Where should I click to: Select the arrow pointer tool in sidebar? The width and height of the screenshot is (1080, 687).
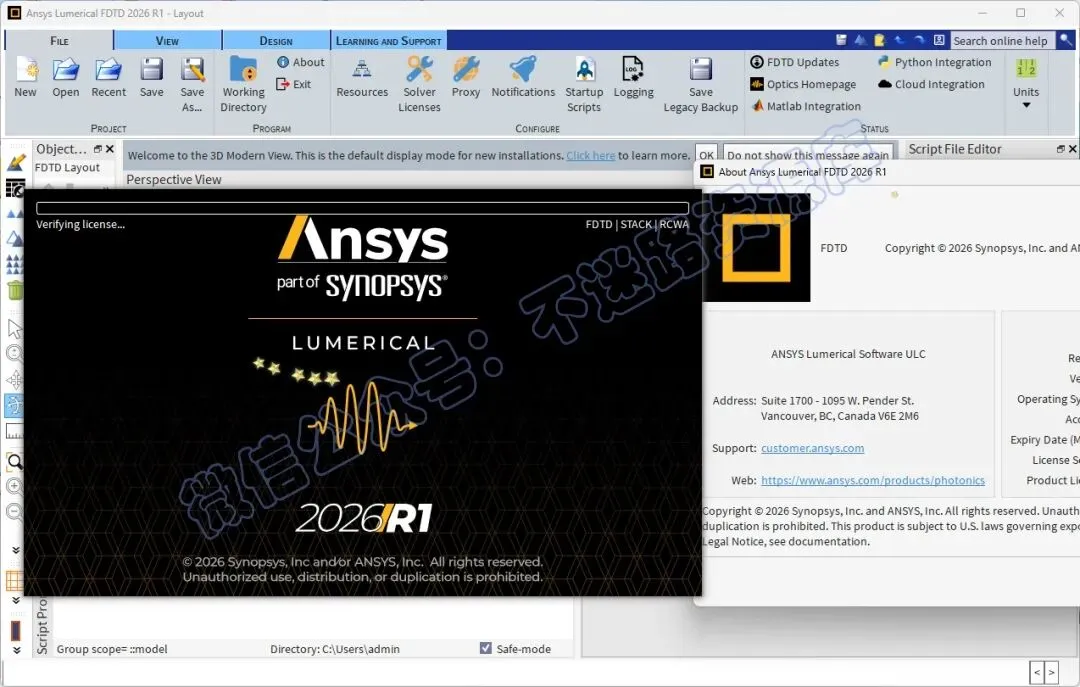14,329
